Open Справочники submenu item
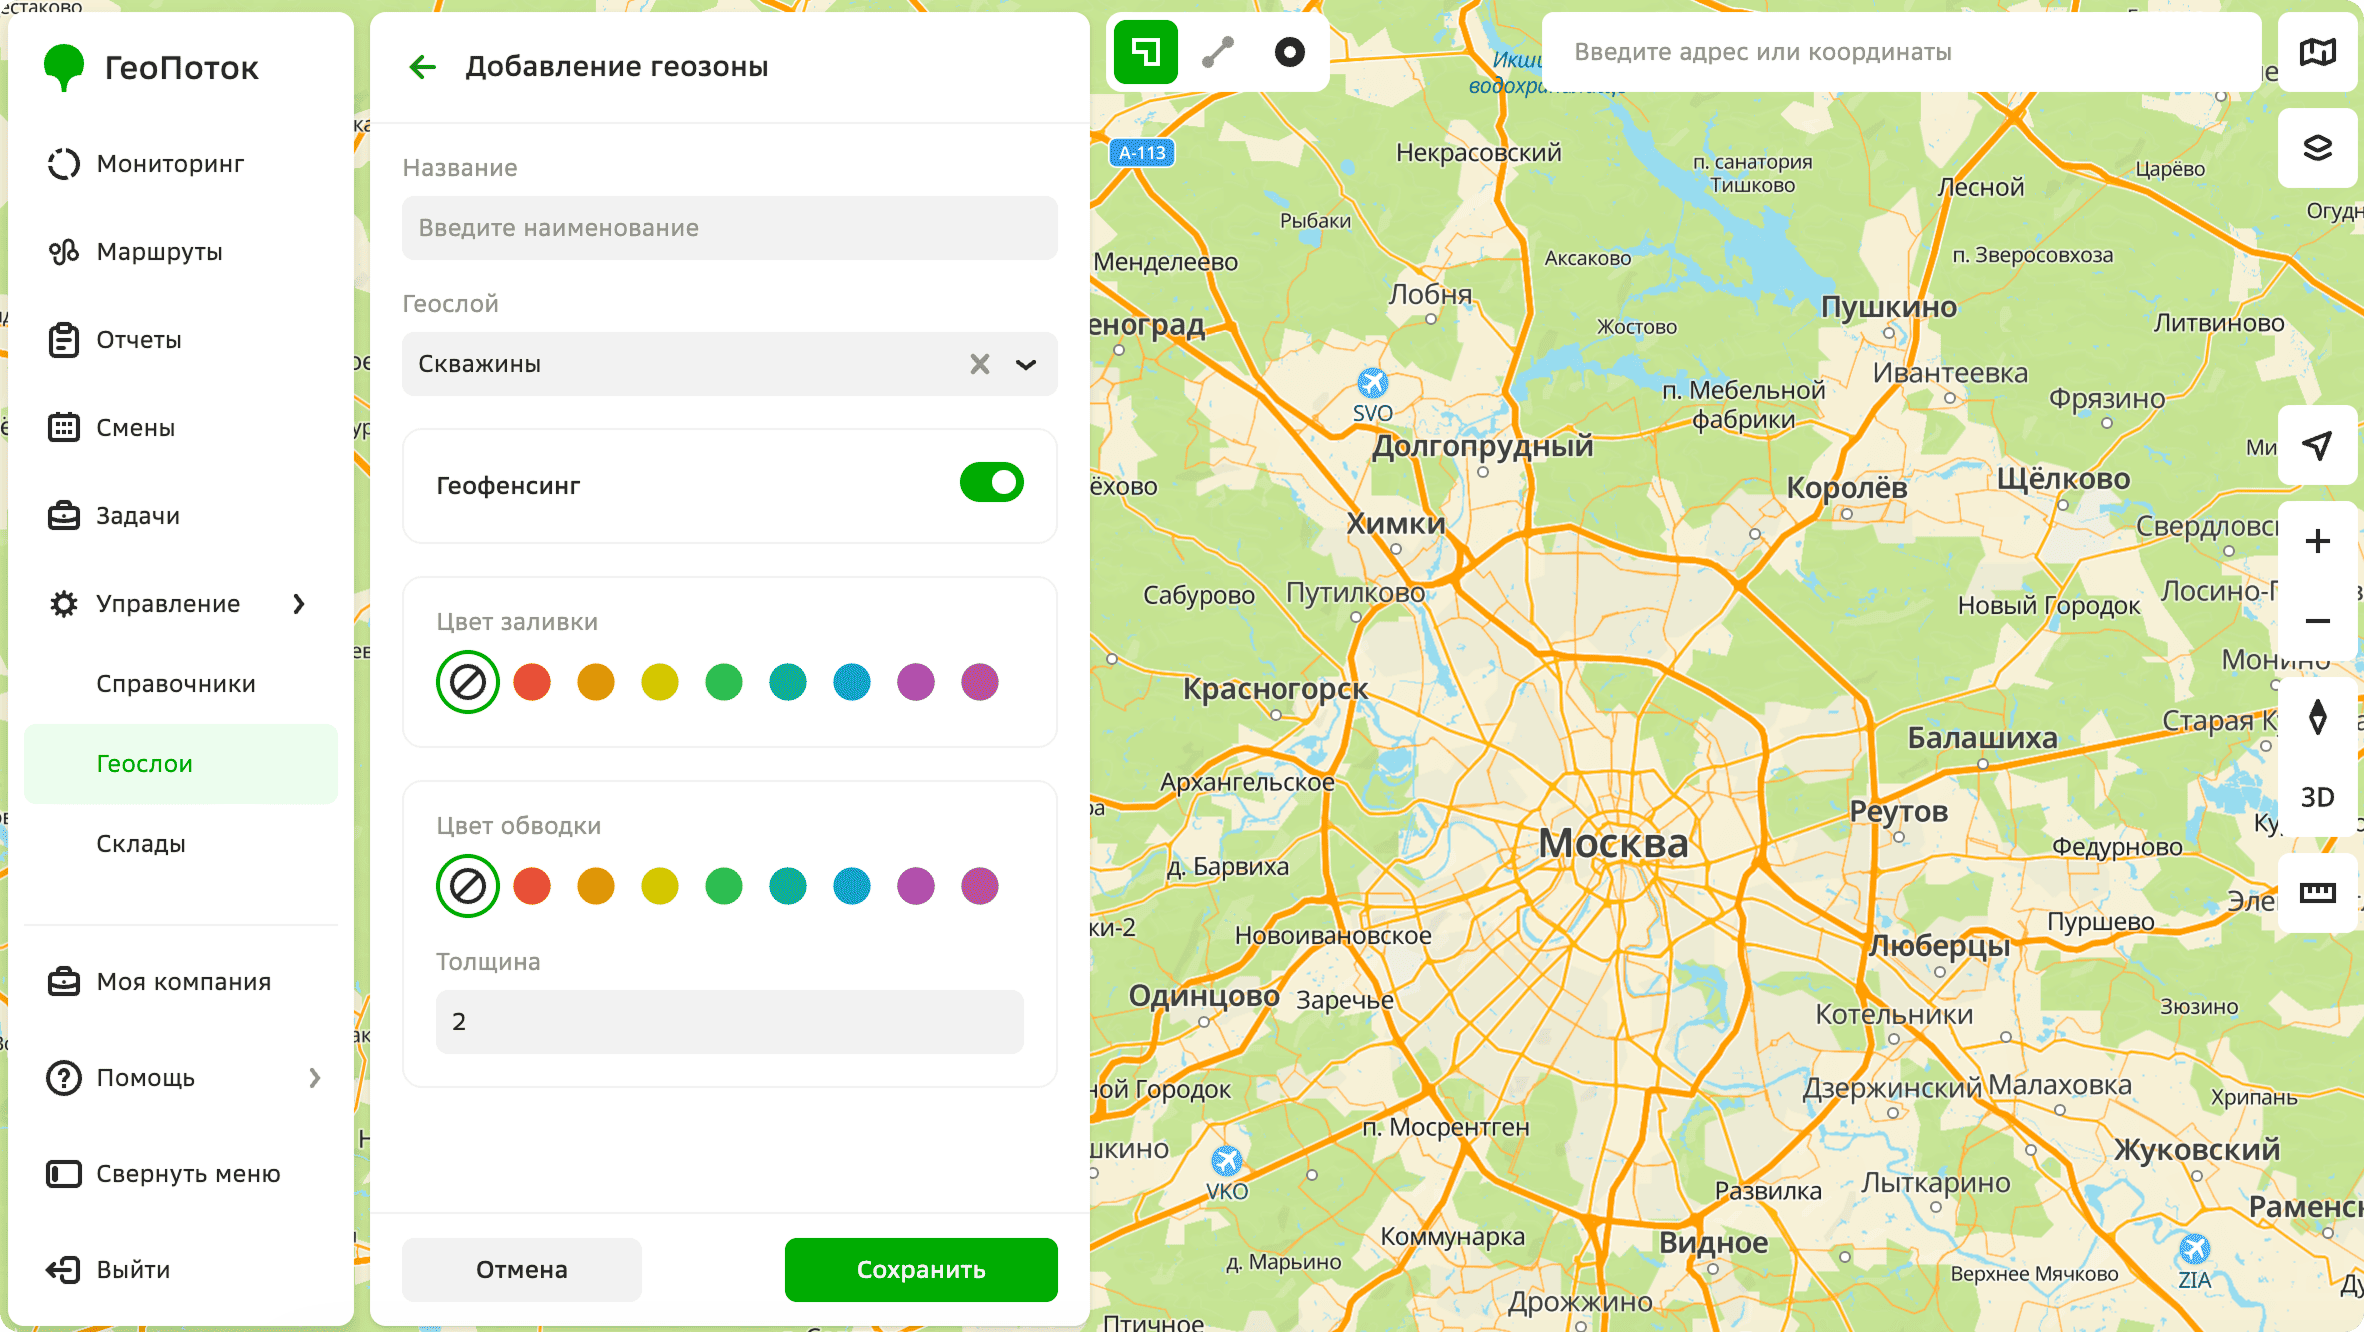The width and height of the screenshot is (2364, 1332). point(180,684)
